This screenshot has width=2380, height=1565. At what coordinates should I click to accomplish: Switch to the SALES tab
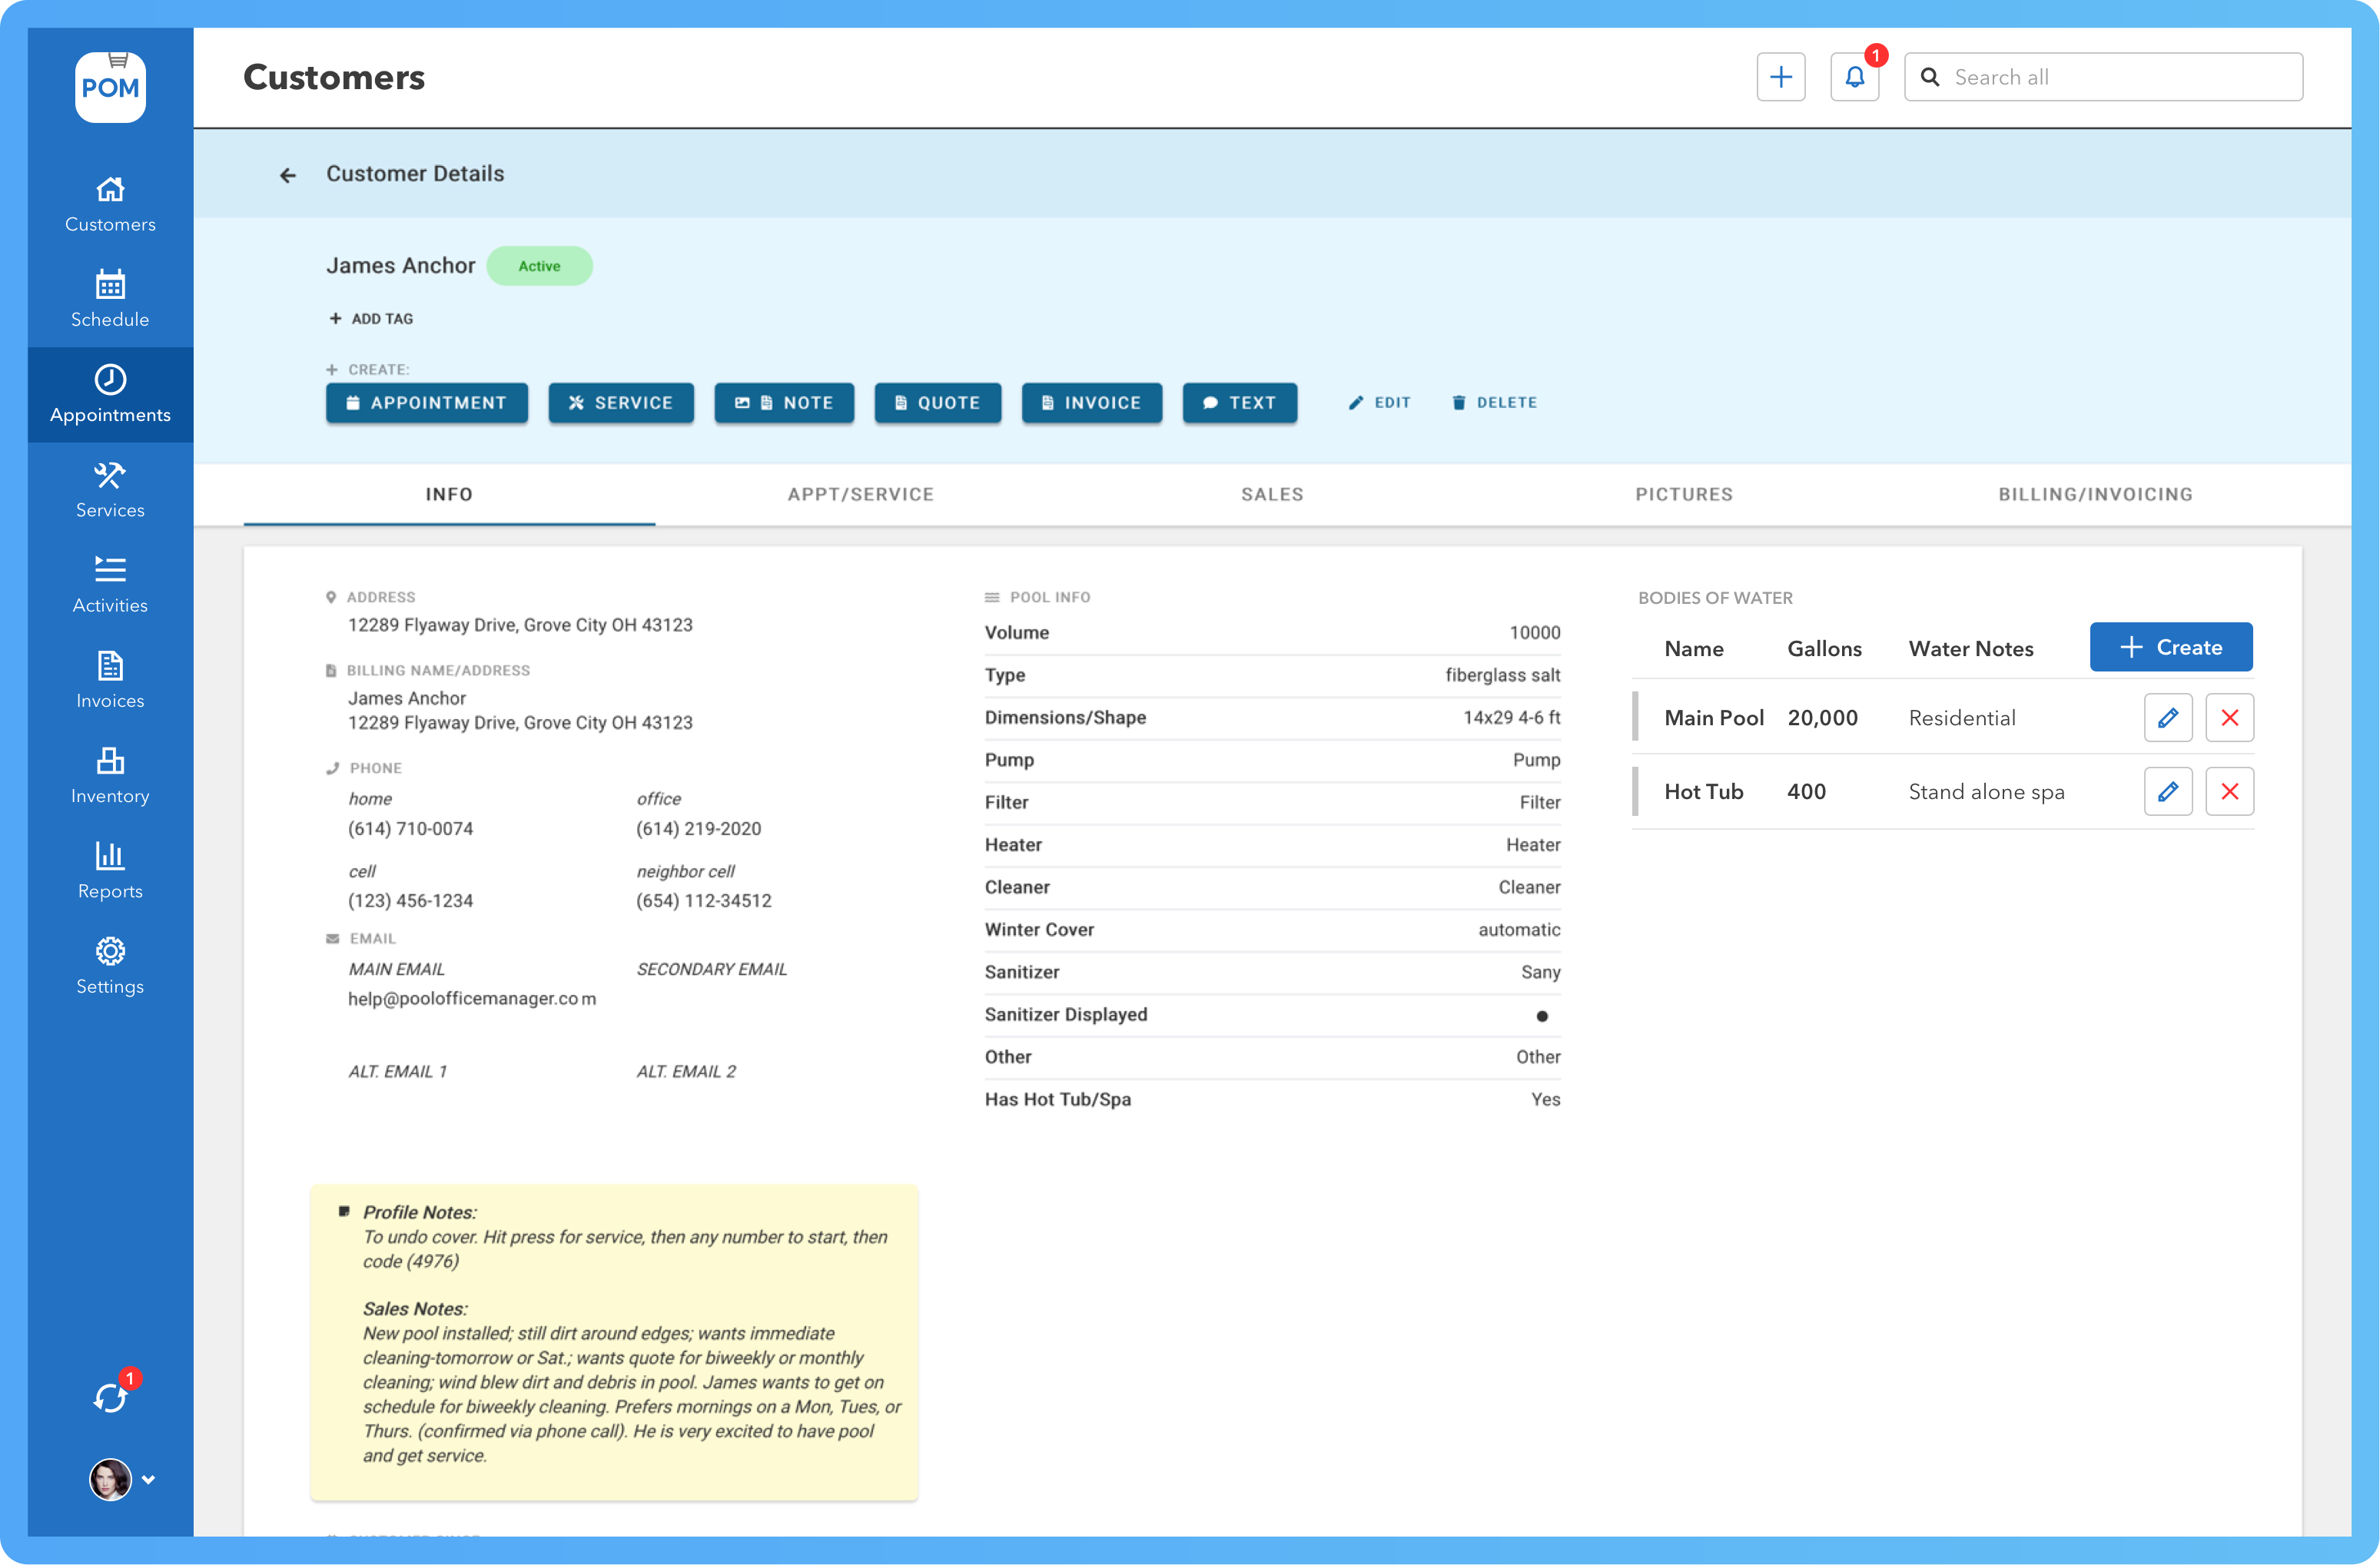point(1272,493)
